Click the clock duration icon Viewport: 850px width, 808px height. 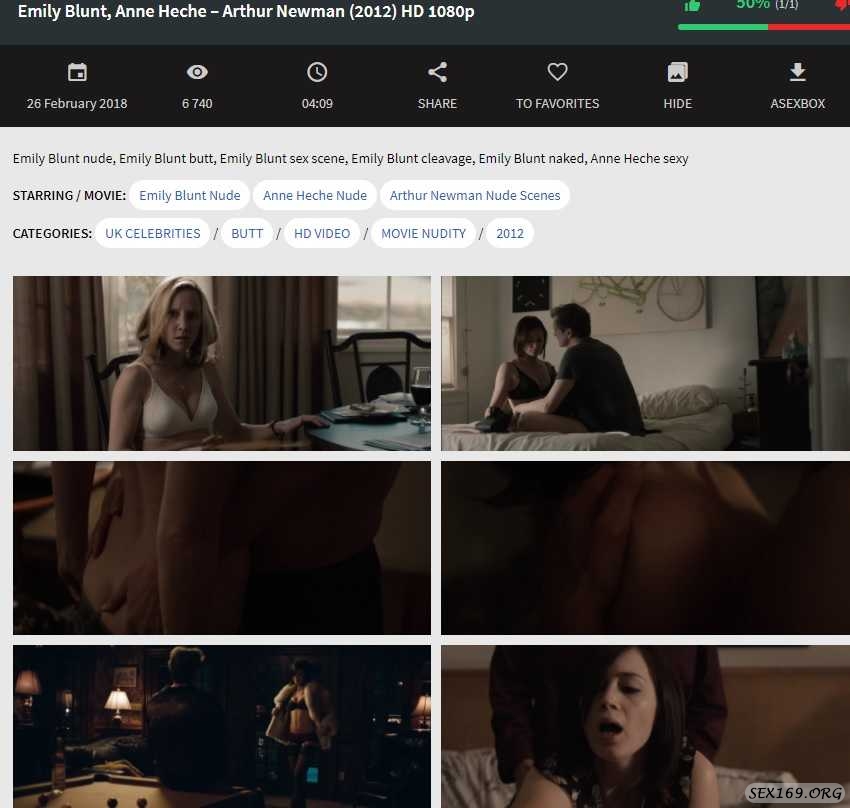pos(317,72)
